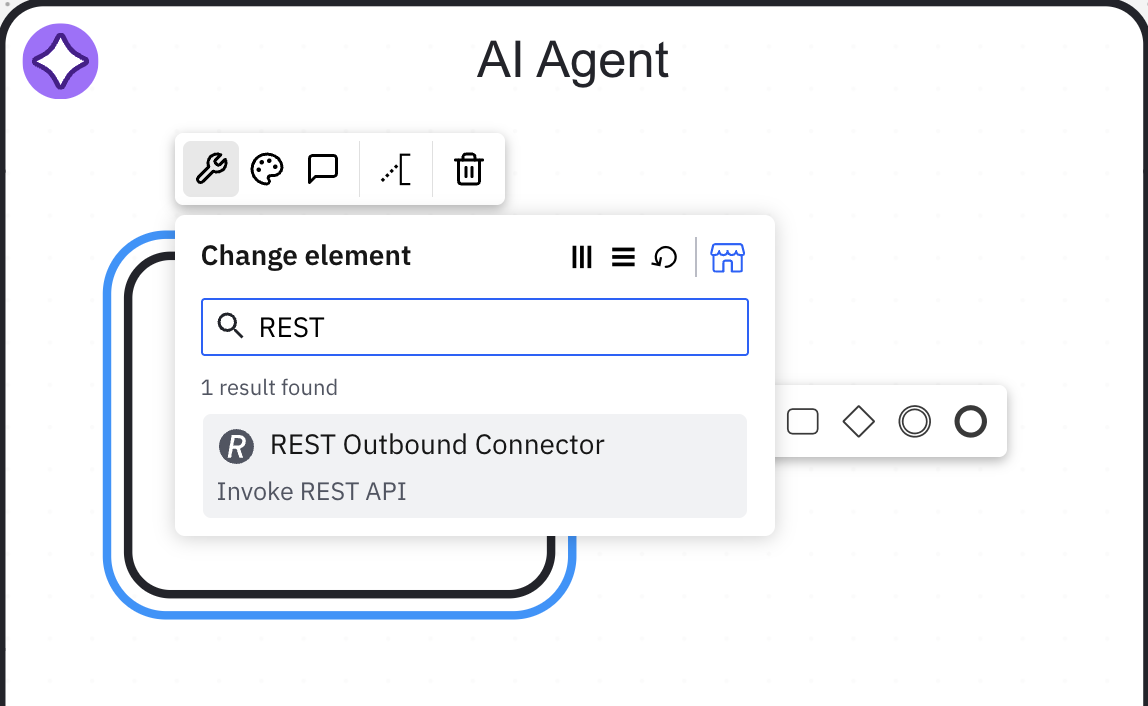Click the R connector logo

236,445
